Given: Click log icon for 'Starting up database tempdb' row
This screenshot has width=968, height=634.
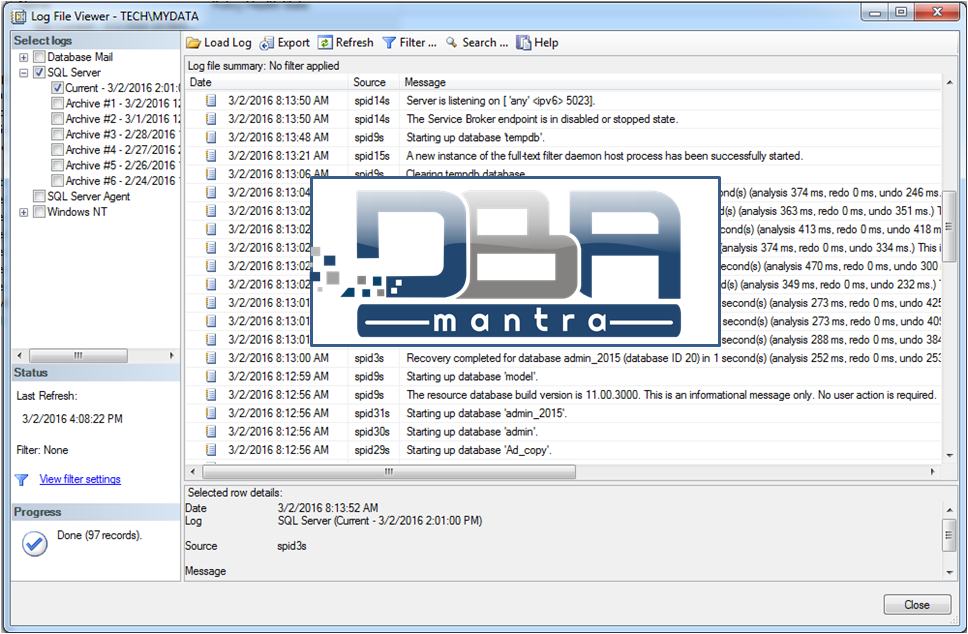Looking at the screenshot, I should tap(211, 137).
